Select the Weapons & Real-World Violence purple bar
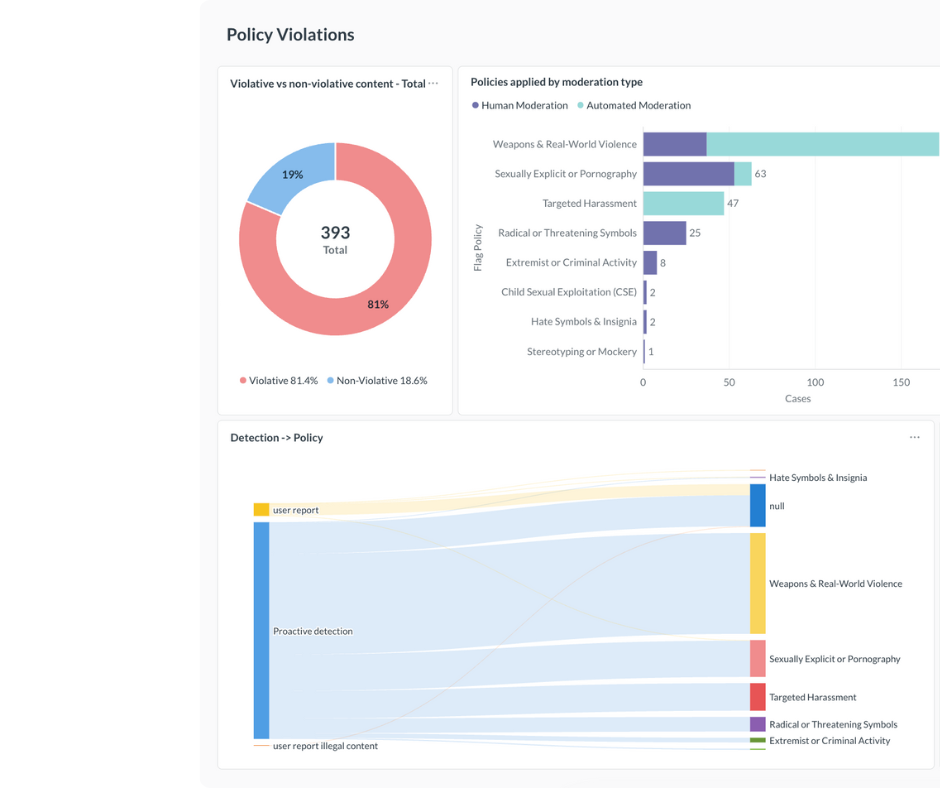This screenshot has width=940, height=788. (x=674, y=144)
